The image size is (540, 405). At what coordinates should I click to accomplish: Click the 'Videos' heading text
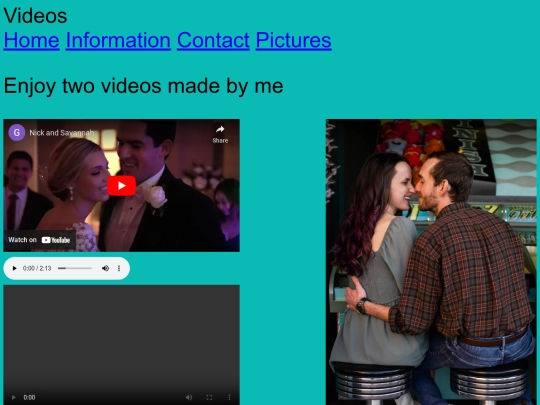(x=35, y=16)
